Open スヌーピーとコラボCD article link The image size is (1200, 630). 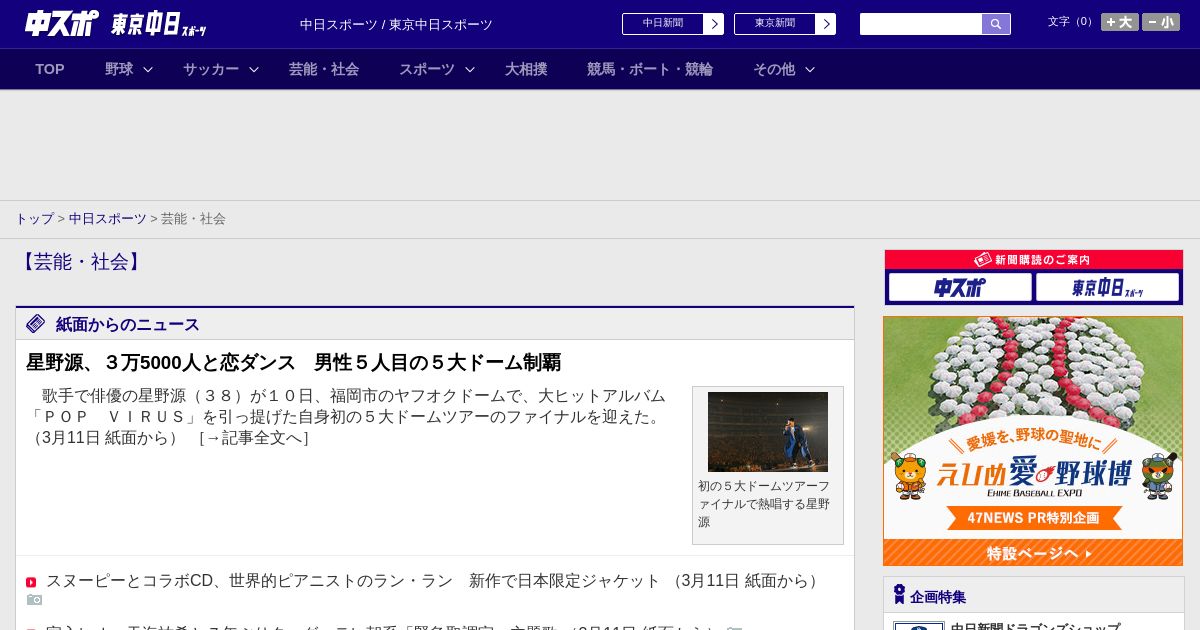(353, 581)
